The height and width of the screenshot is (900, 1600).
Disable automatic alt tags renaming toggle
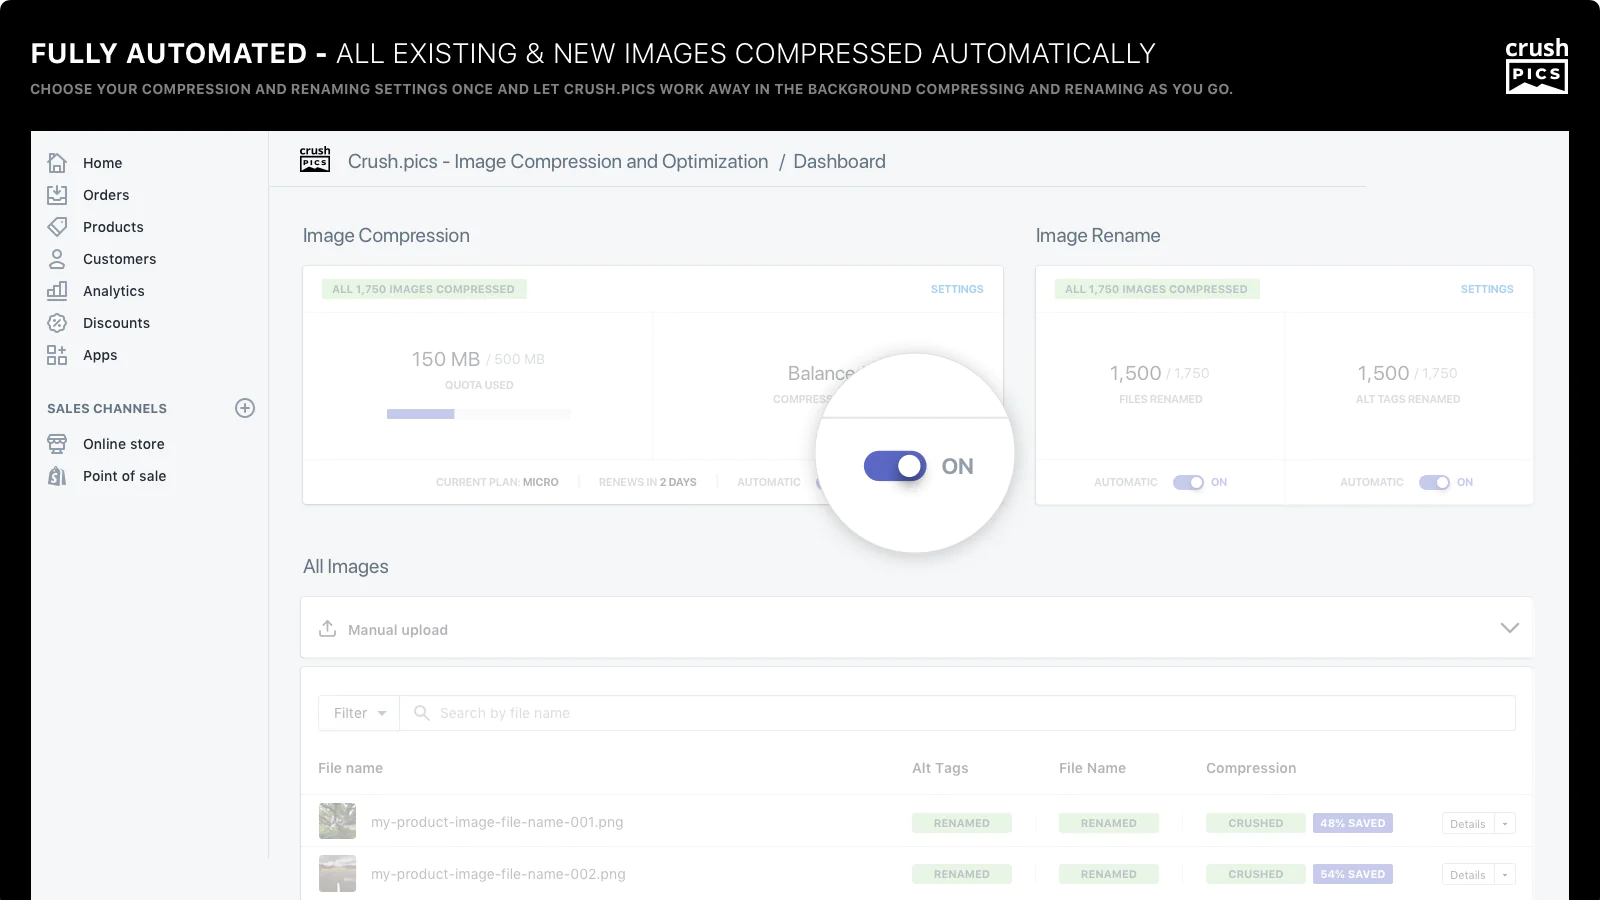[1434, 482]
